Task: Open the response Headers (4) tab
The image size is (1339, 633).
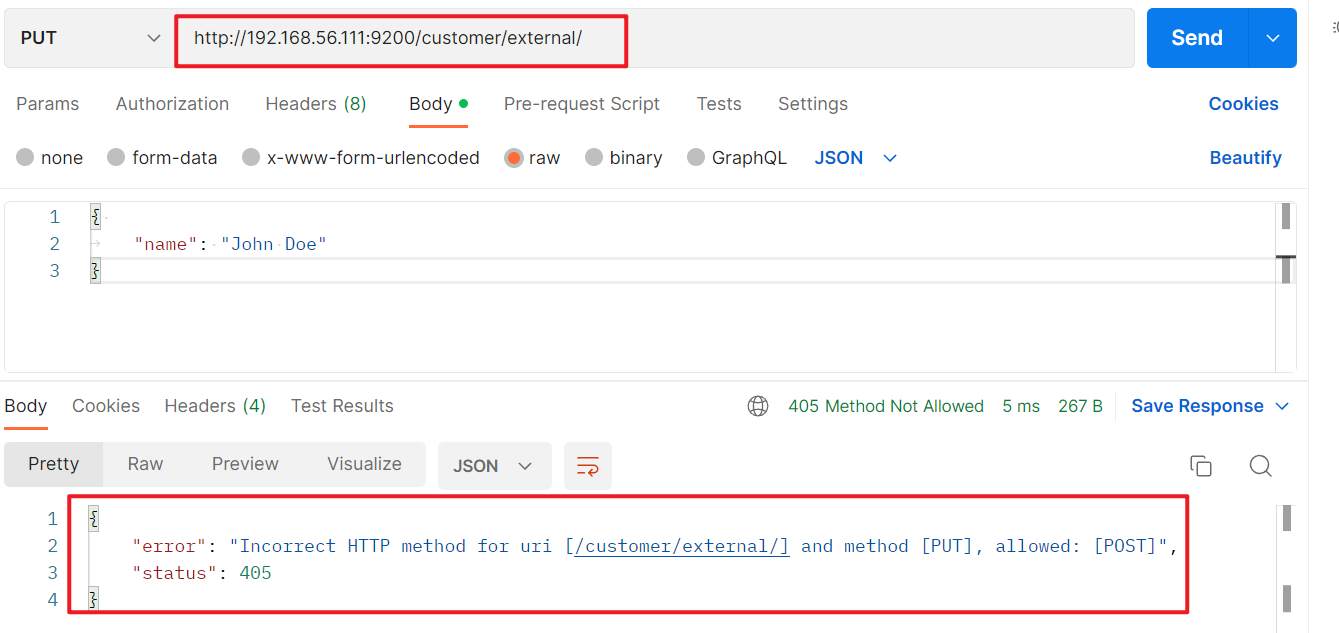Action: (x=215, y=406)
